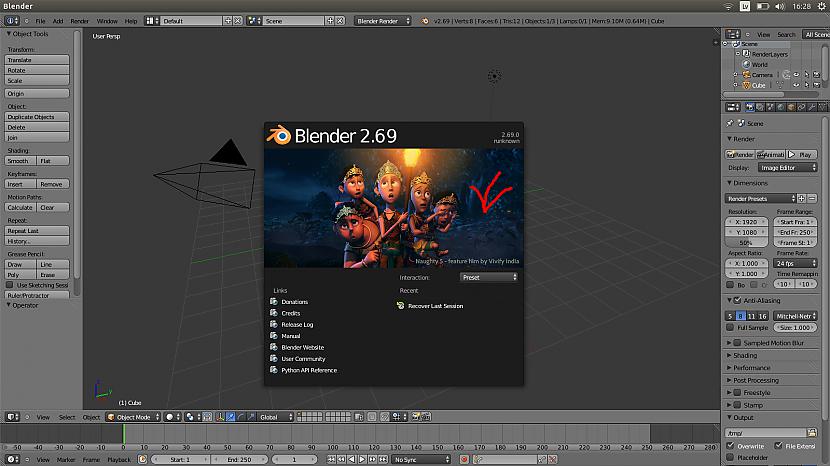The image size is (830, 466).
Task: Toggle Cube visibility eye in outliner
Action: point(796,85)
